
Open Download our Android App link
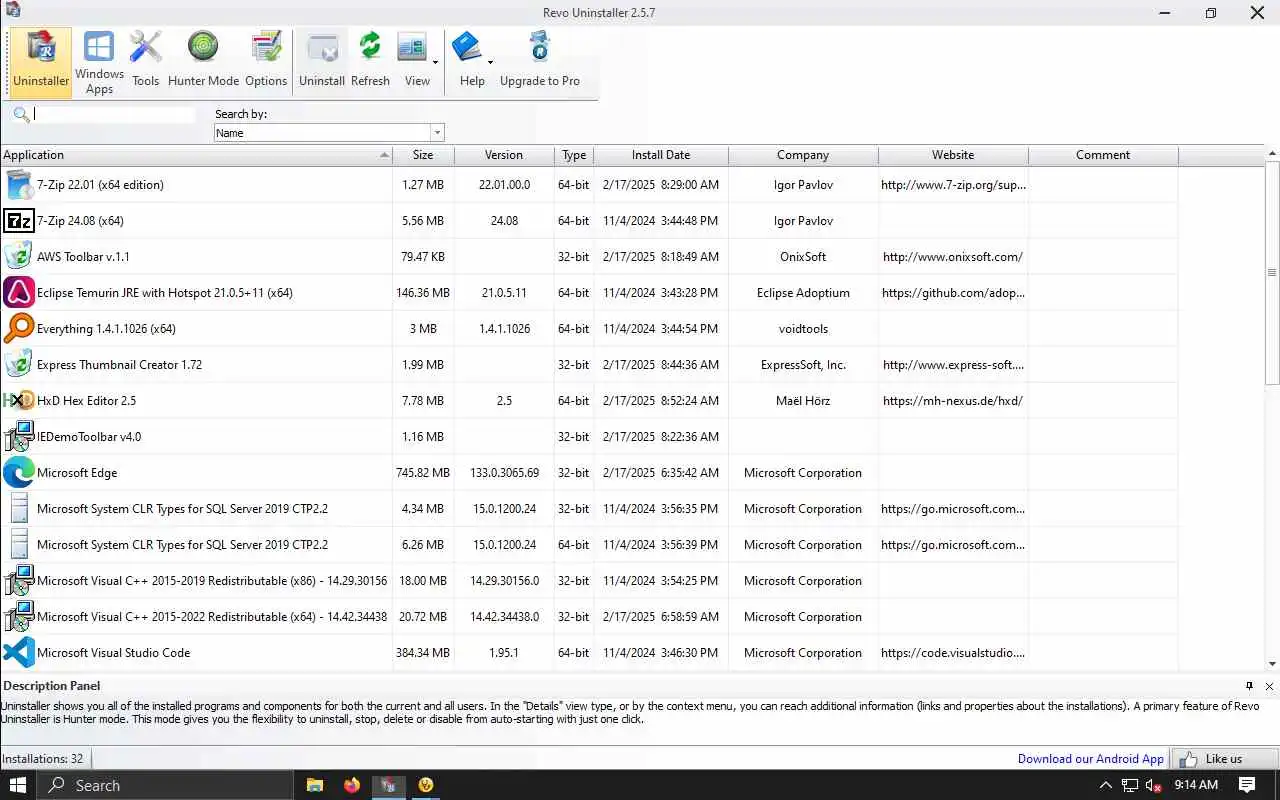coord(1090,759)
